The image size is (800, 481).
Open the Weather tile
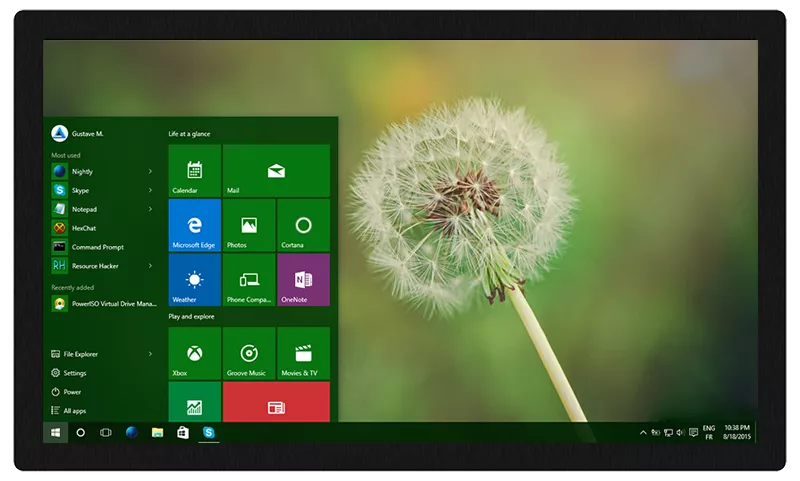(194, 280)
